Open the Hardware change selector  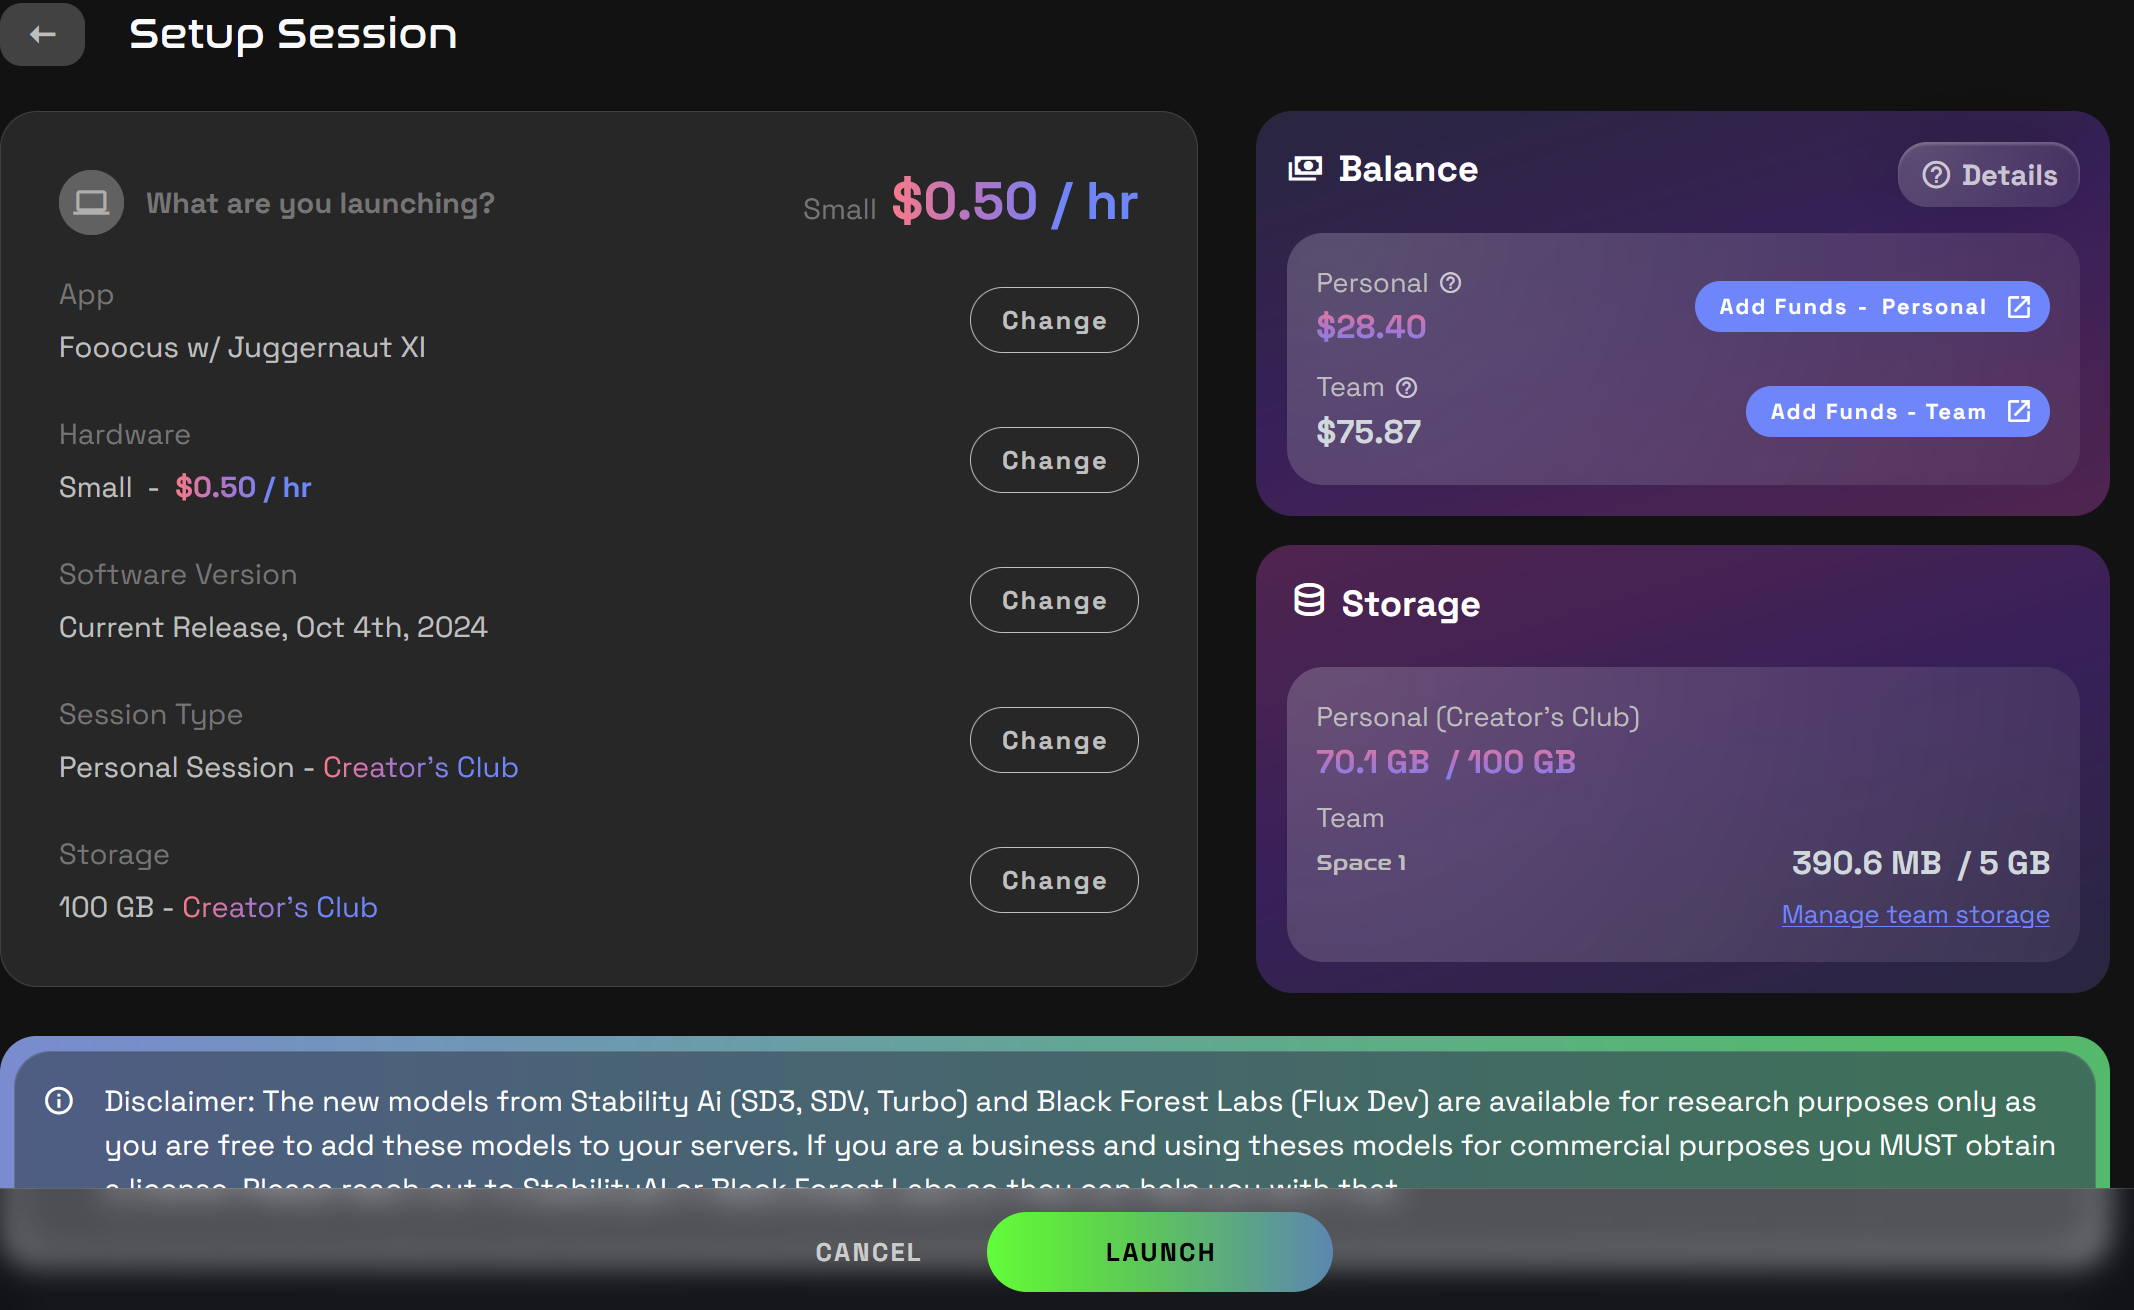(x=1053, y=460)
